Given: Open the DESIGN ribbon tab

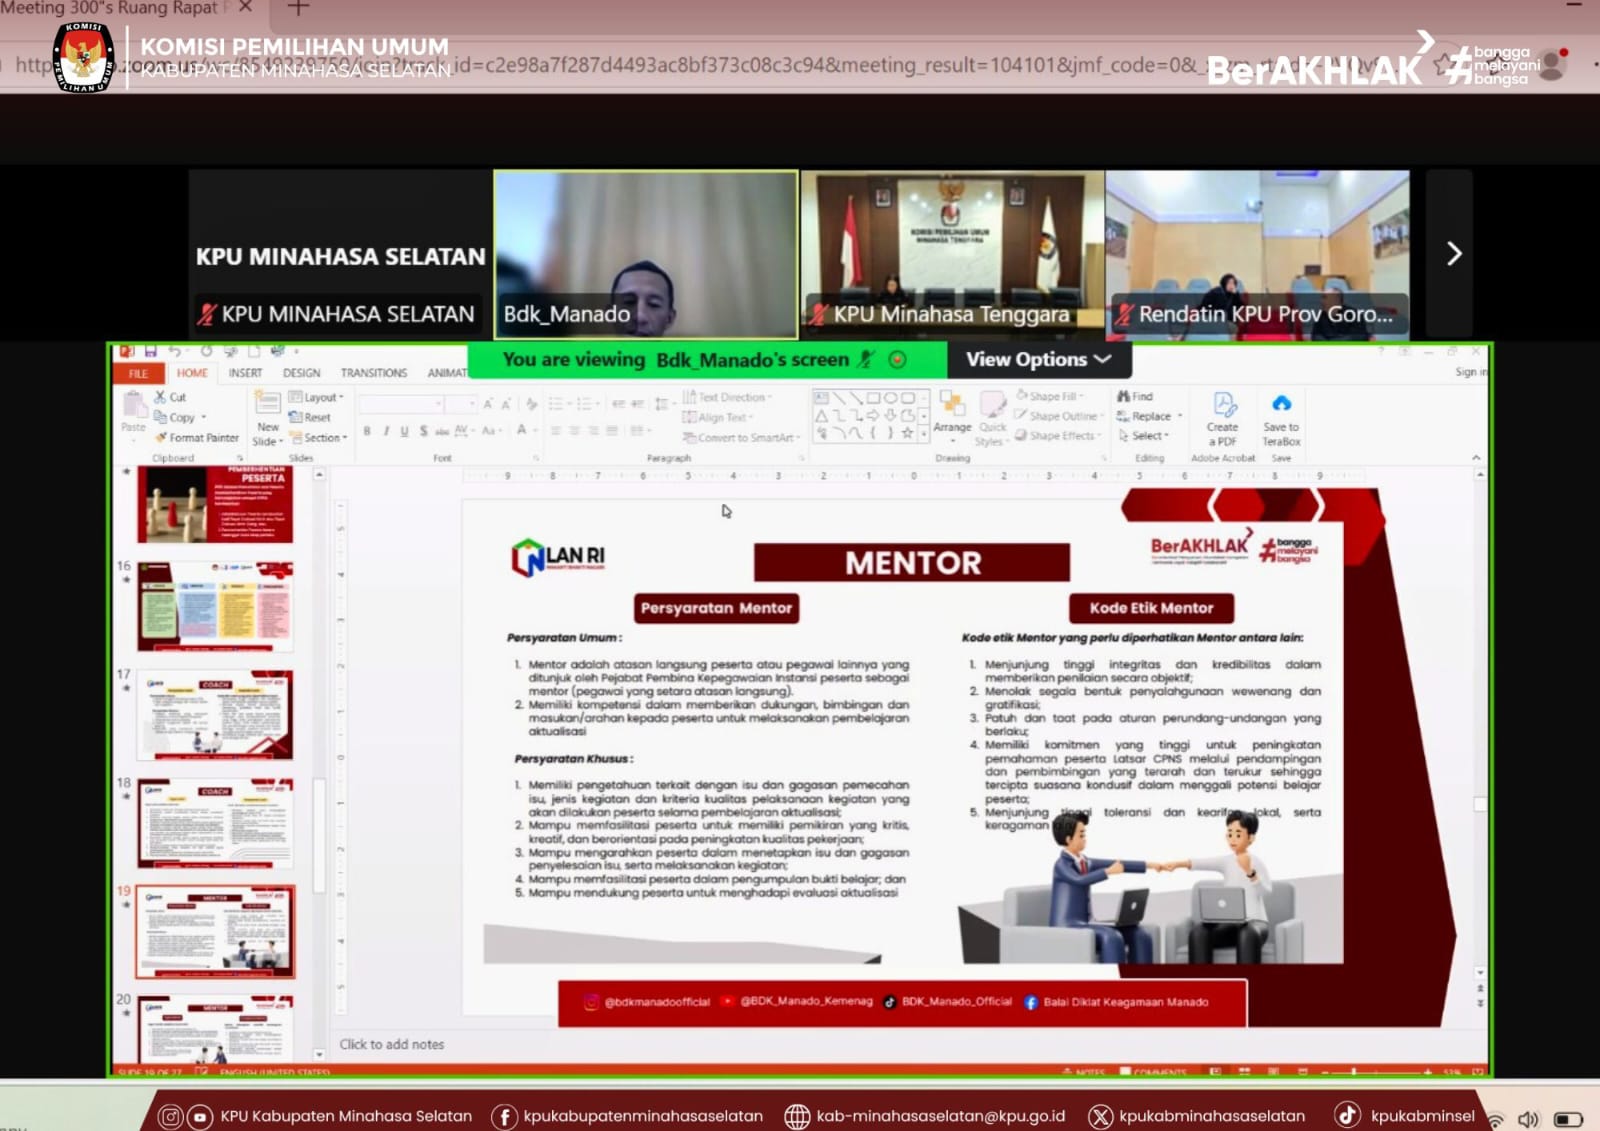Looking at the screenshot, I should [x=301, y=373].
